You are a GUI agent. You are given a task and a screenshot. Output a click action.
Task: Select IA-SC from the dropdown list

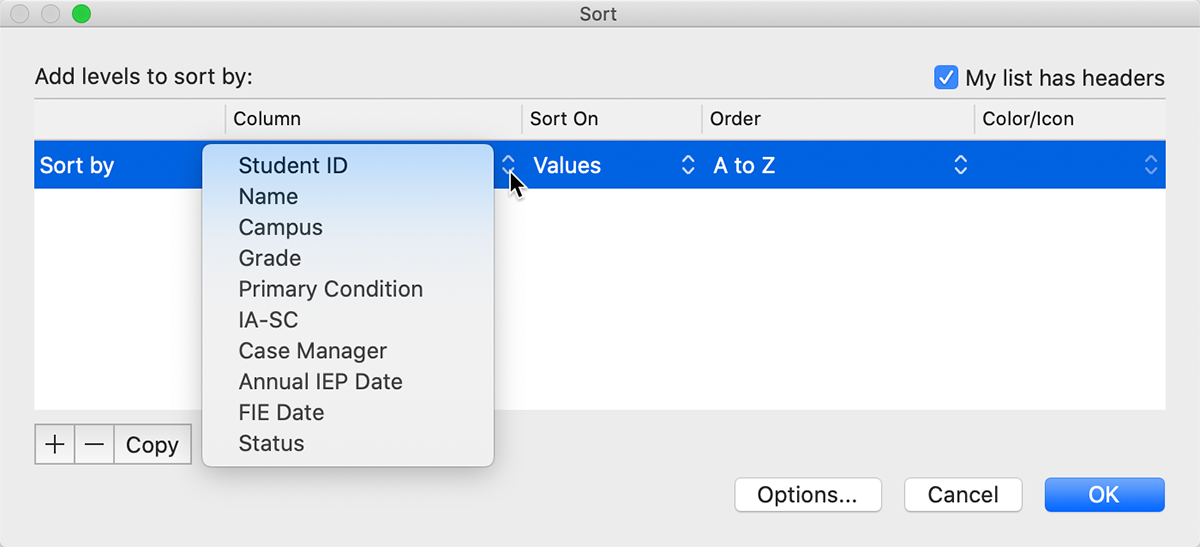268,320
